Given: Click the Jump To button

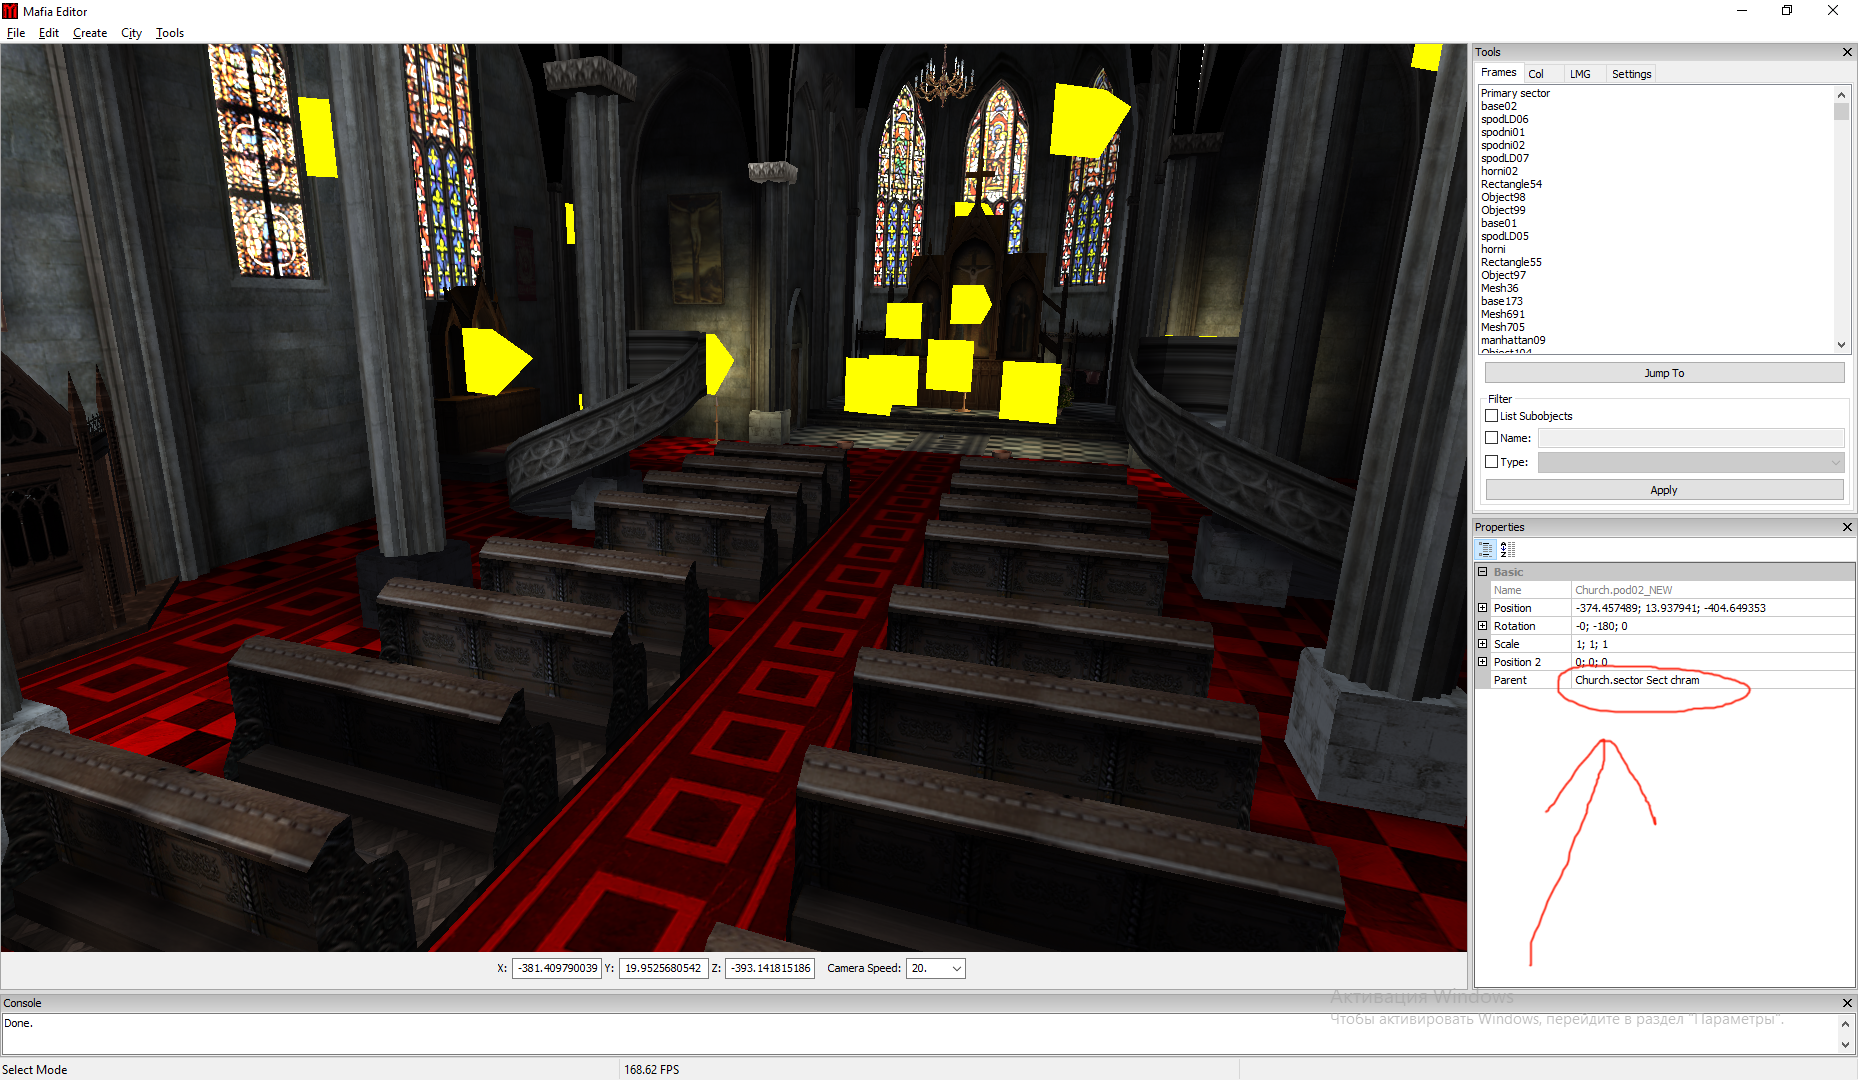Looking at the screenshot, I should coord(1664,373).
